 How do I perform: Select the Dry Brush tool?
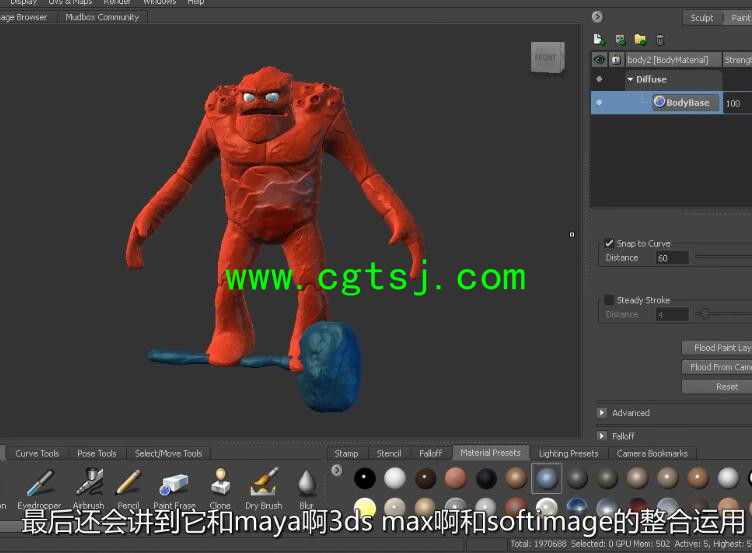[263, 488]
